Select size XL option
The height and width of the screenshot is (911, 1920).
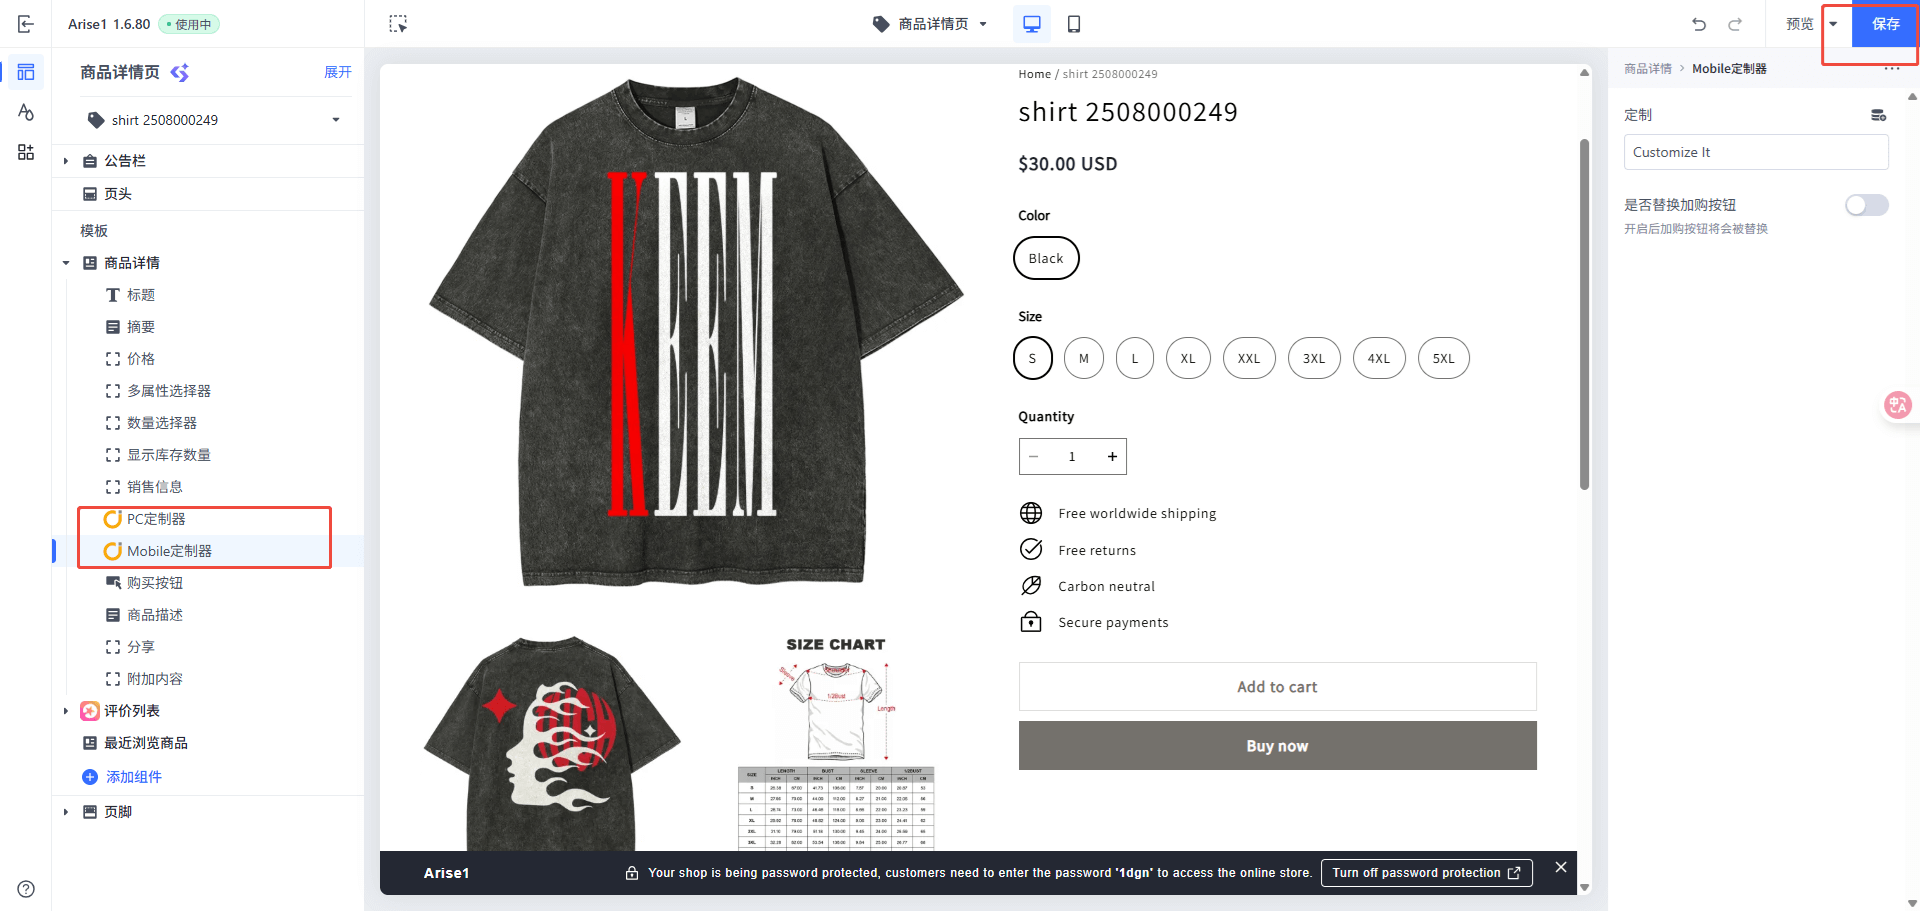pyautogui.click(x=1188, y=358)
